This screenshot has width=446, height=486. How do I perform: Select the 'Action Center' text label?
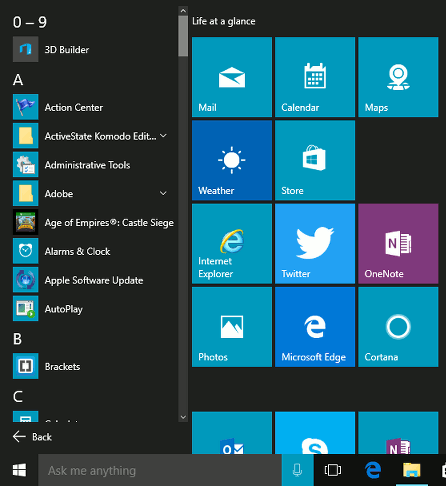(x=74, y=107)
